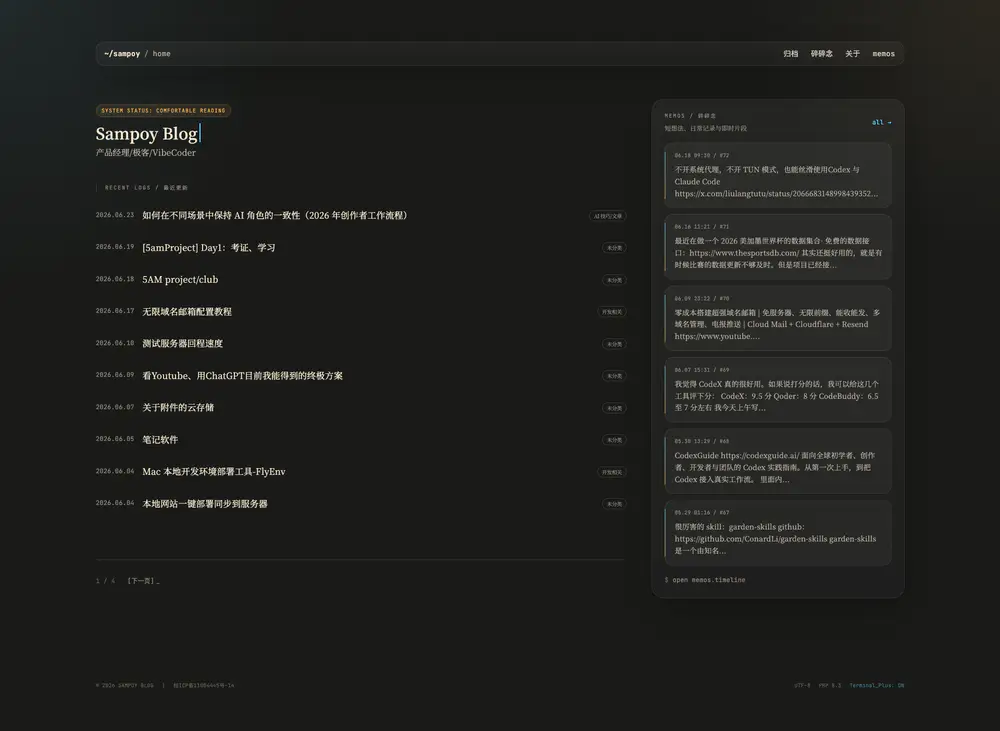Click the 2026.06.19 post date
This screenshot has width=1000, height=731.
coord(115,247)
